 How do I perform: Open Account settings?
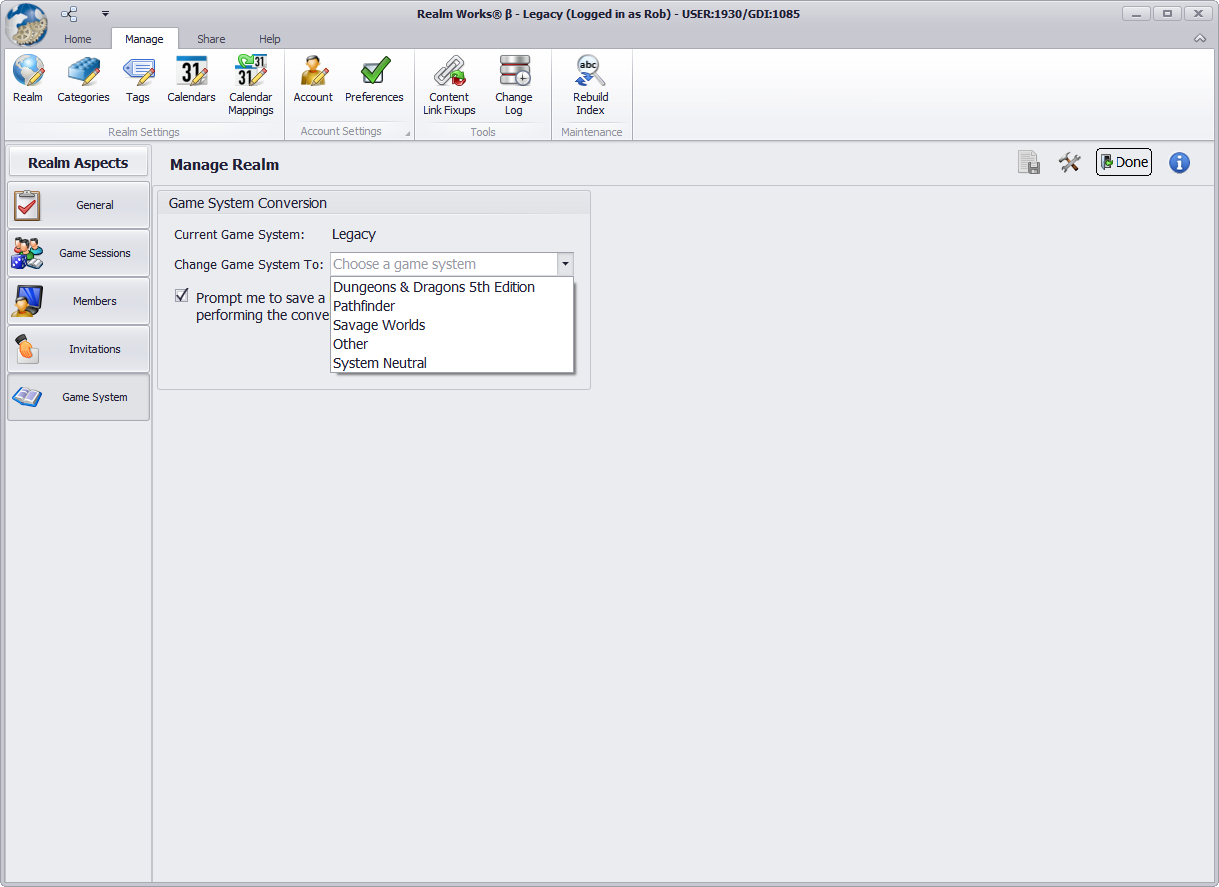point(313,80)
